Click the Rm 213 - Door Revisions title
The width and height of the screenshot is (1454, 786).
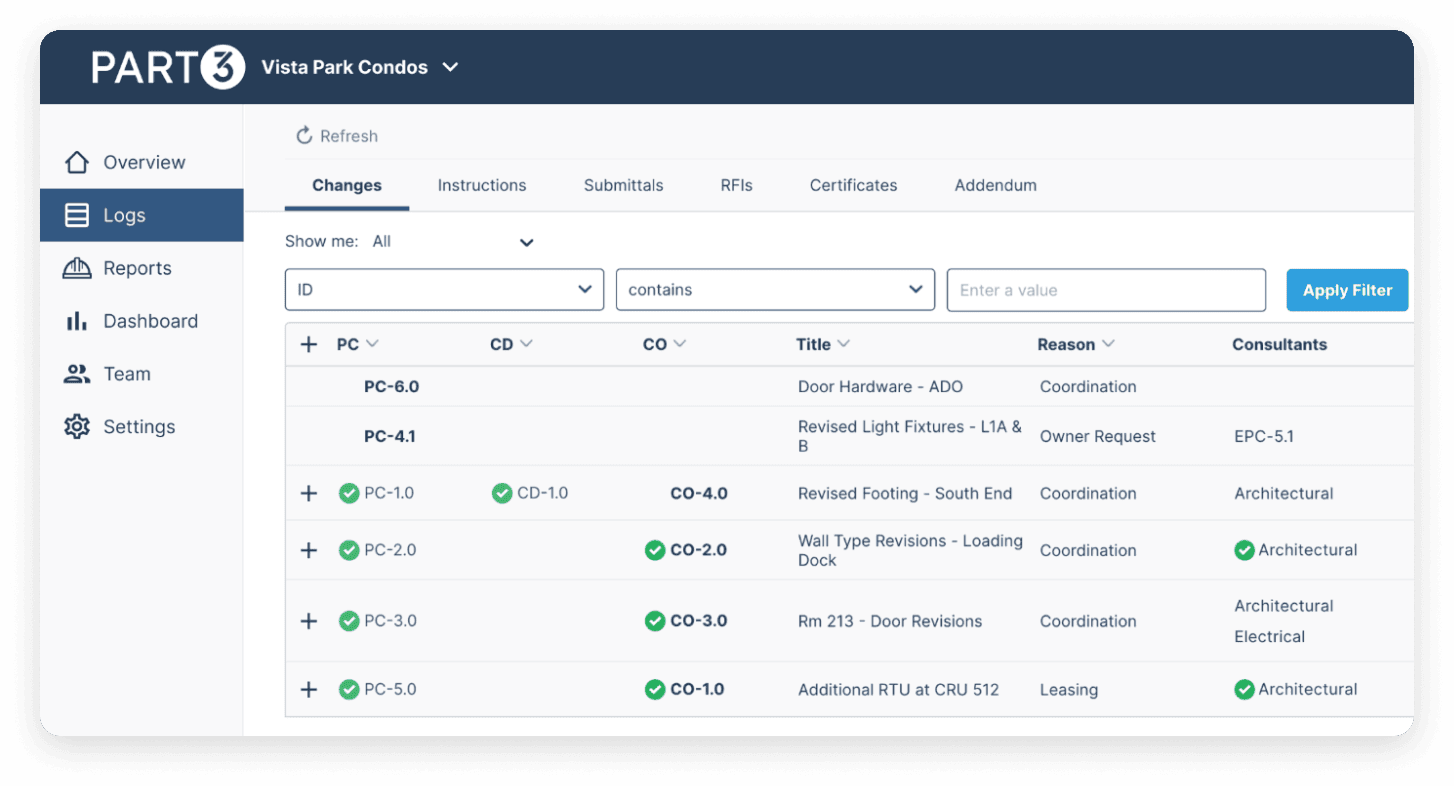[890, 621]
